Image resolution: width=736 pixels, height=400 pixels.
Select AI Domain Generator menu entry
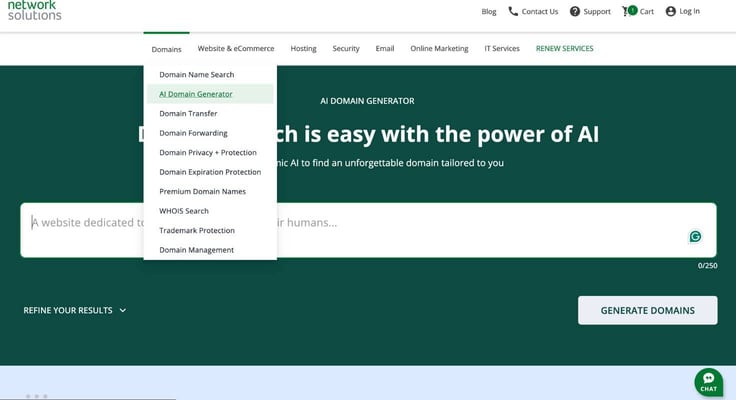pos(210,94)
